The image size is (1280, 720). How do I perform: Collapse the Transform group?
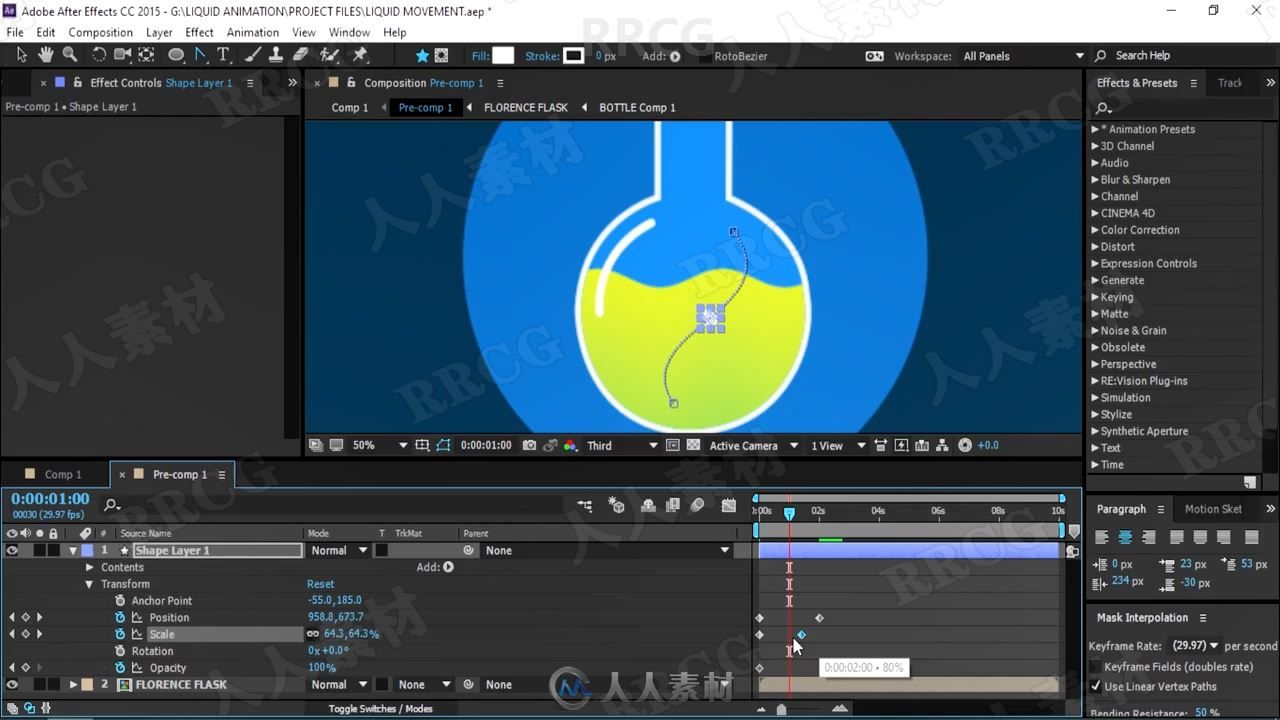[x=90, y=584]
